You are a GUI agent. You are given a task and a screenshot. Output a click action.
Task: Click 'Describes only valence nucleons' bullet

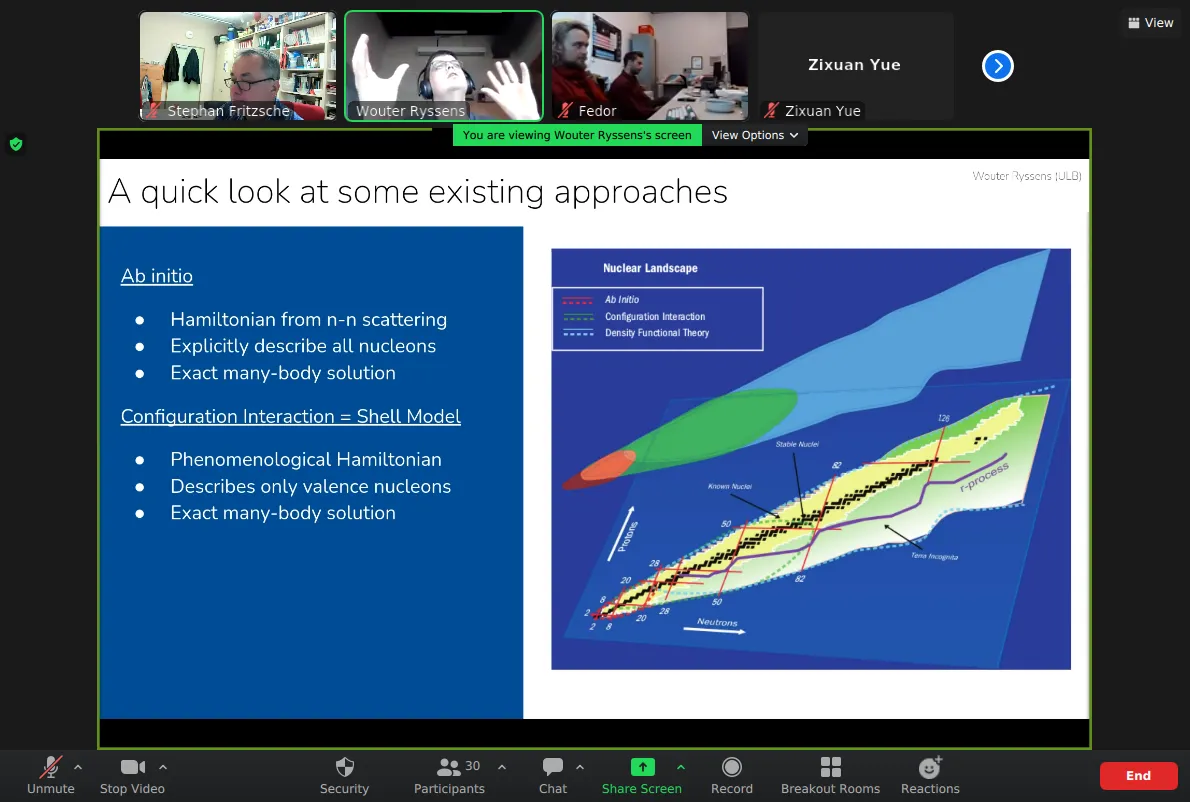(310, 486)
